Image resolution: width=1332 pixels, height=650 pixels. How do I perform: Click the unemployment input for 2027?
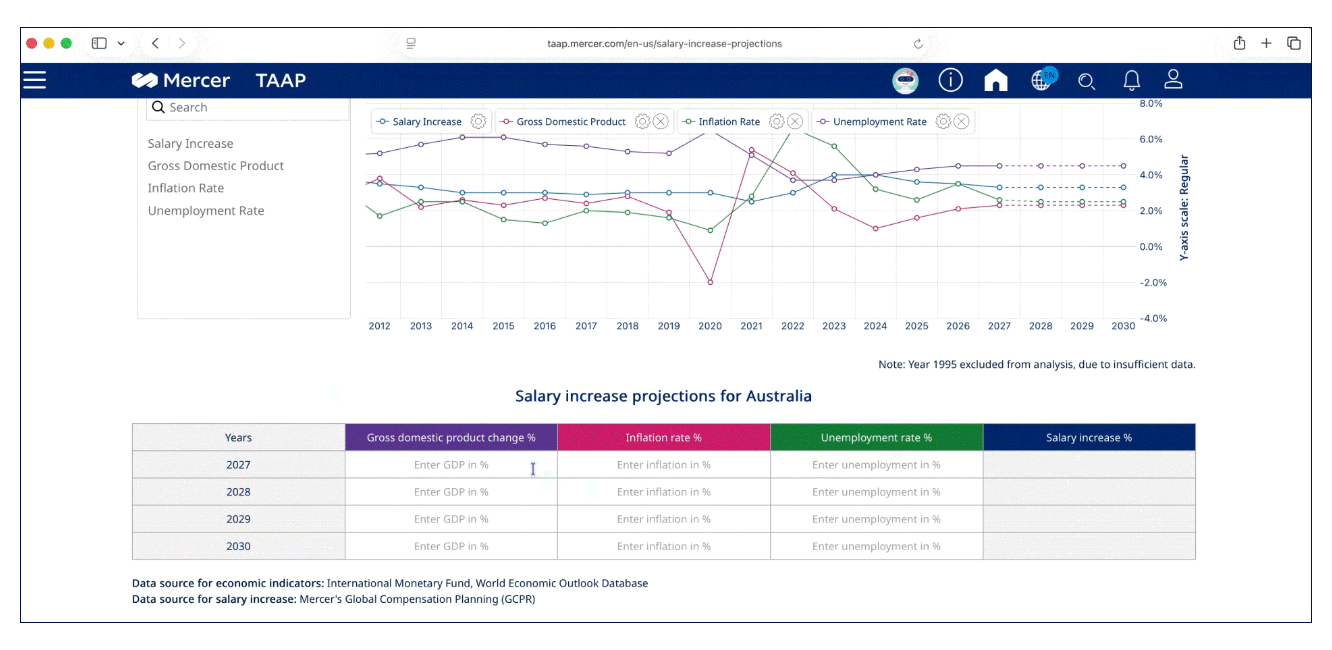coord(876,465)
